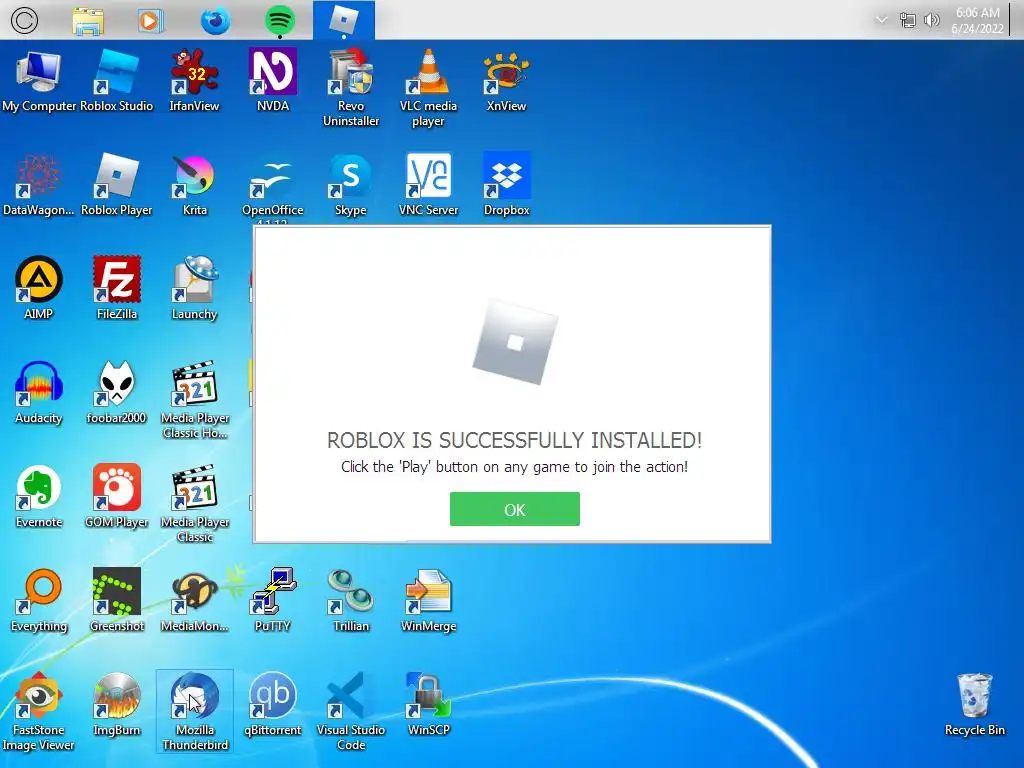
Task: Open the volume speaker tray icon
Action: click(932, 20)
